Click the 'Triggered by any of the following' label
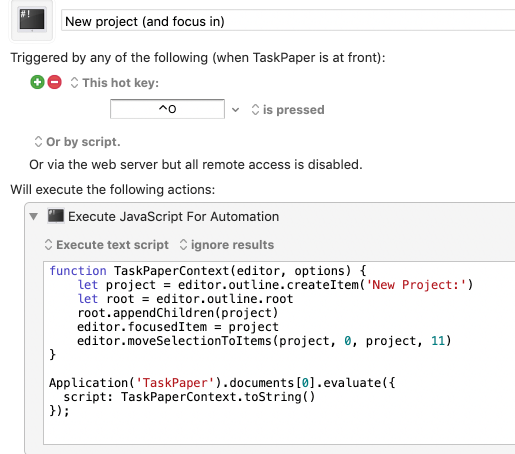This screenshot has width=515, height=454. [x=198, y=57]
